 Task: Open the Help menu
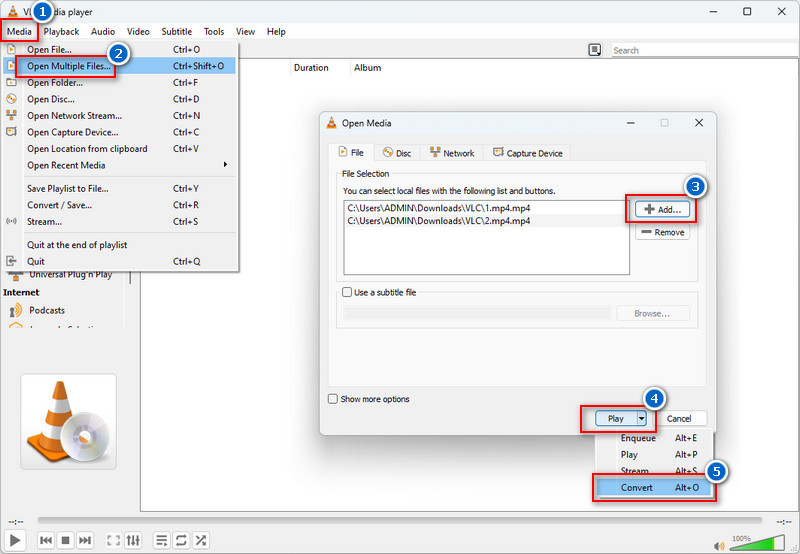pos(276,32)
